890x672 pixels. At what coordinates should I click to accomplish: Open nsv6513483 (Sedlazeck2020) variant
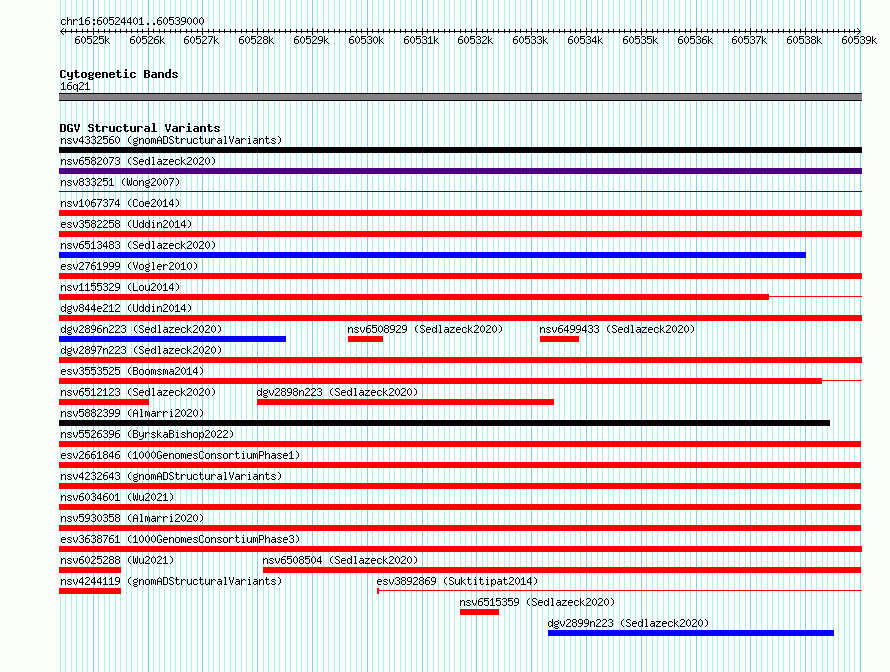click(x=138, y=245)
